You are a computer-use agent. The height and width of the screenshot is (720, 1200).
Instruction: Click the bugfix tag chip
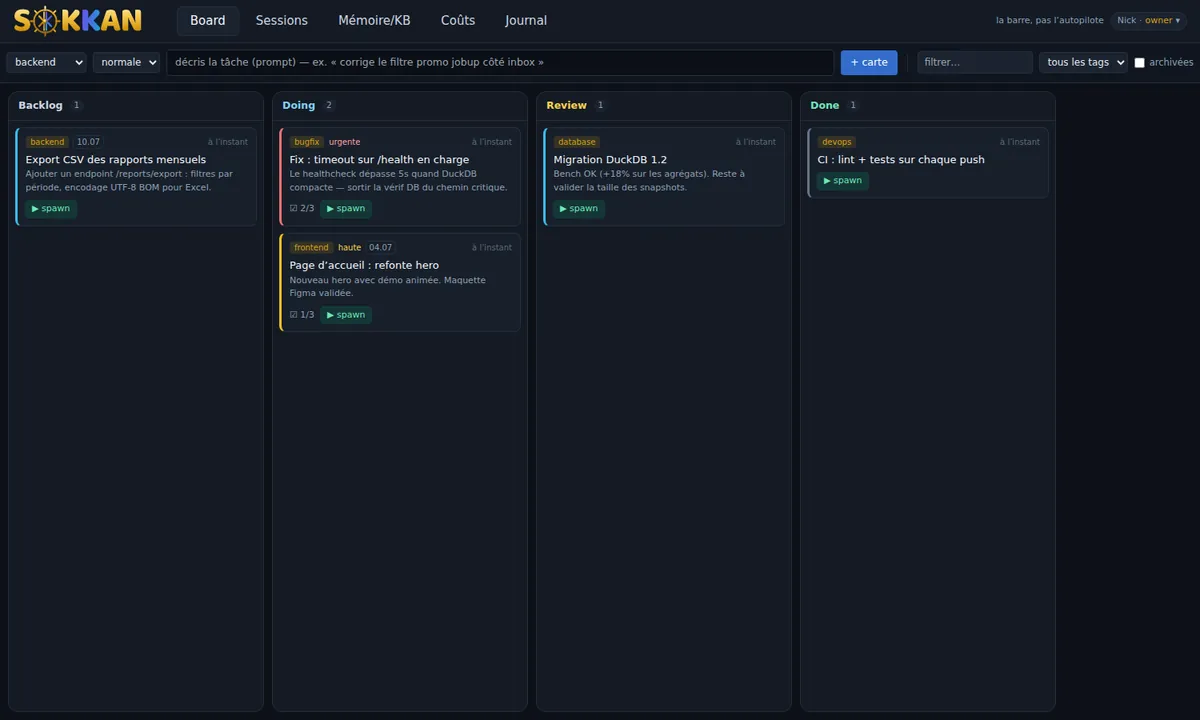coord(307,142)
